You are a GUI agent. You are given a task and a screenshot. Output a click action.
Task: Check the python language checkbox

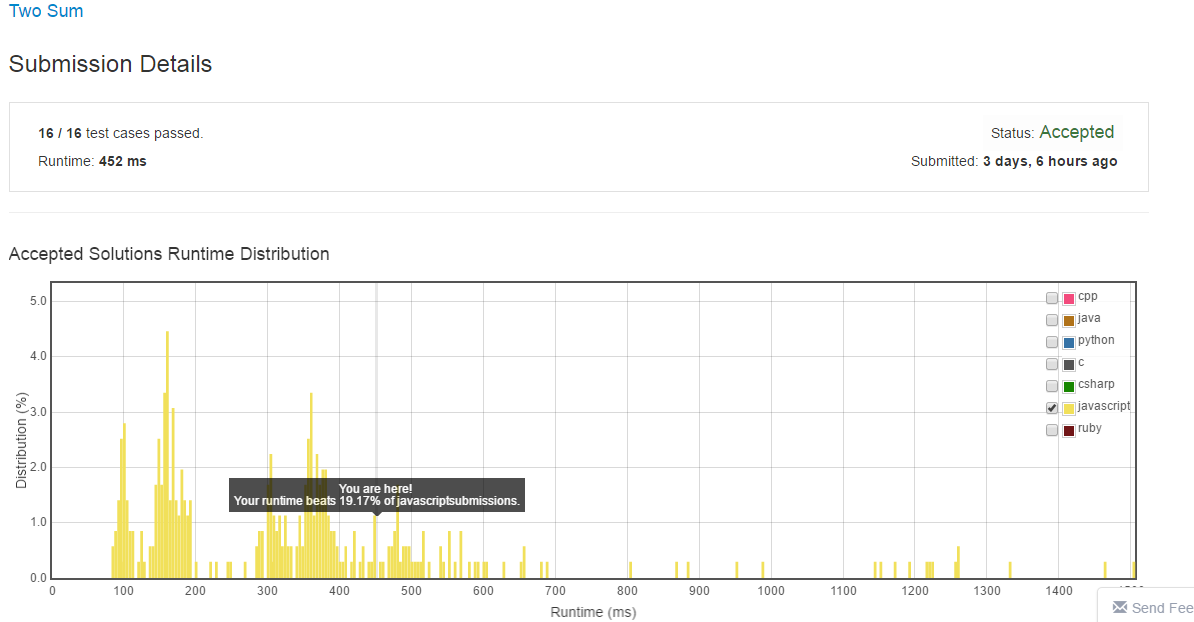click(1051, 342)
